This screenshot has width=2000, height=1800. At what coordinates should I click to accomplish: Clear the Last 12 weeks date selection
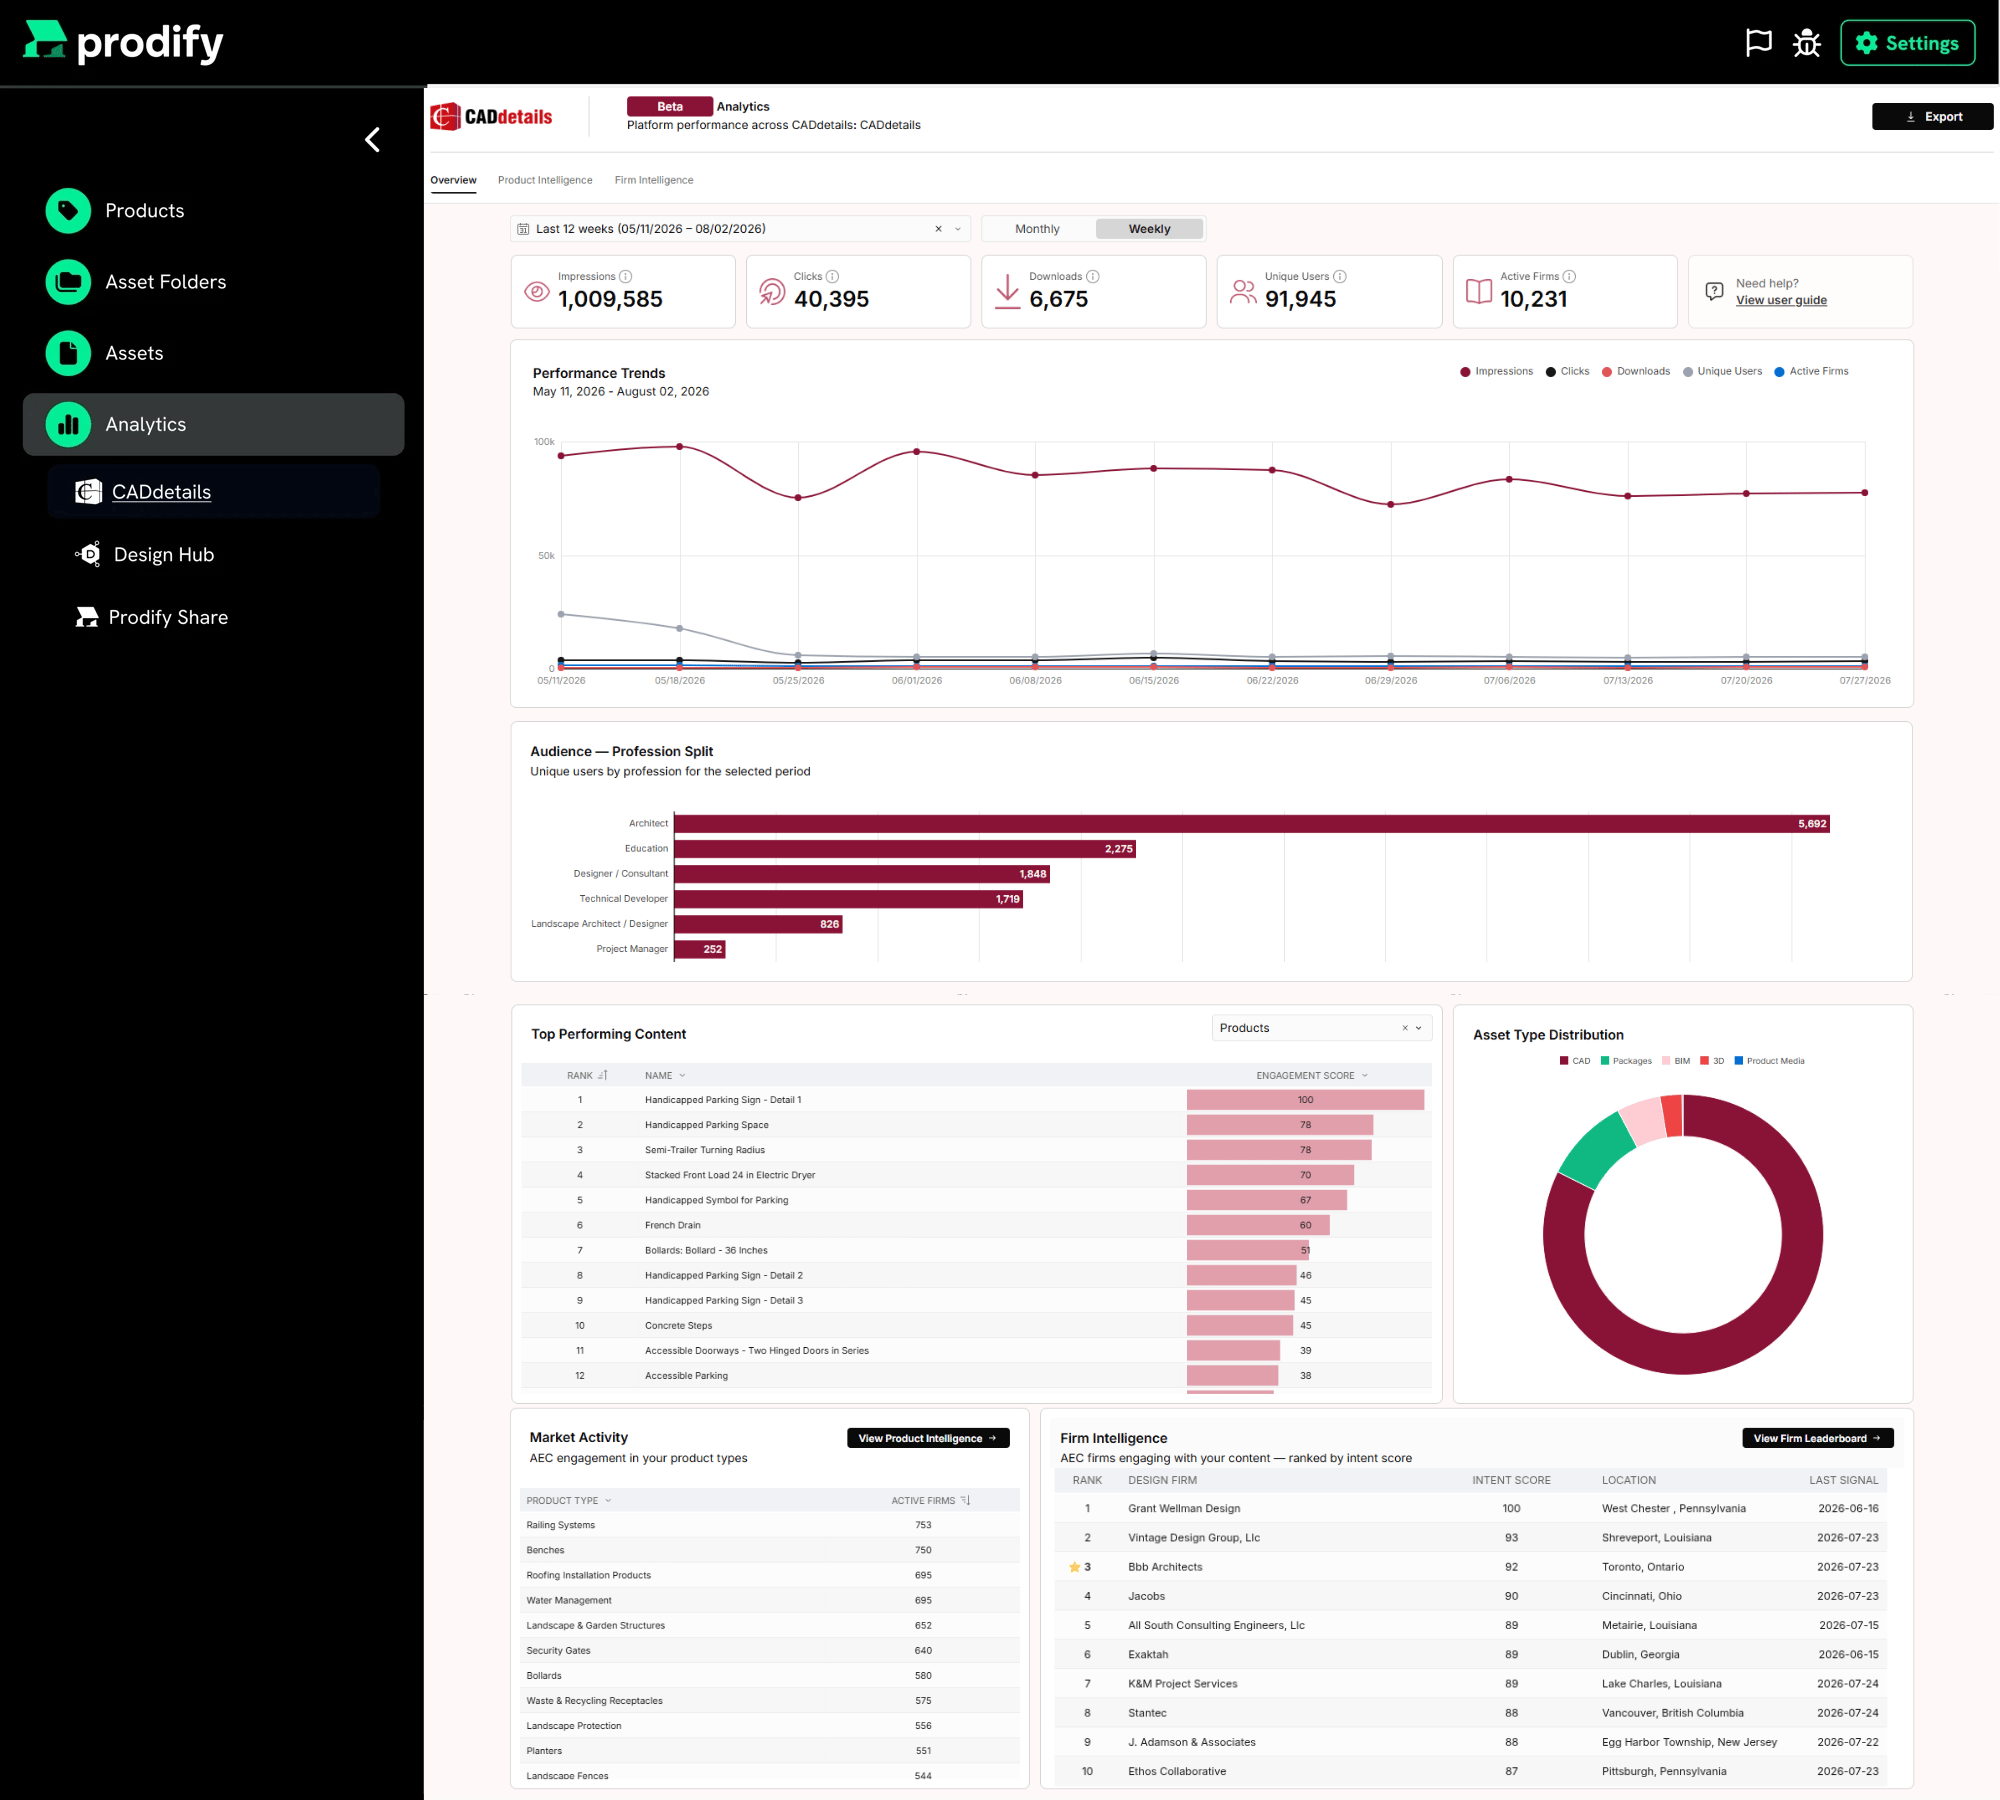click(938, 229)
